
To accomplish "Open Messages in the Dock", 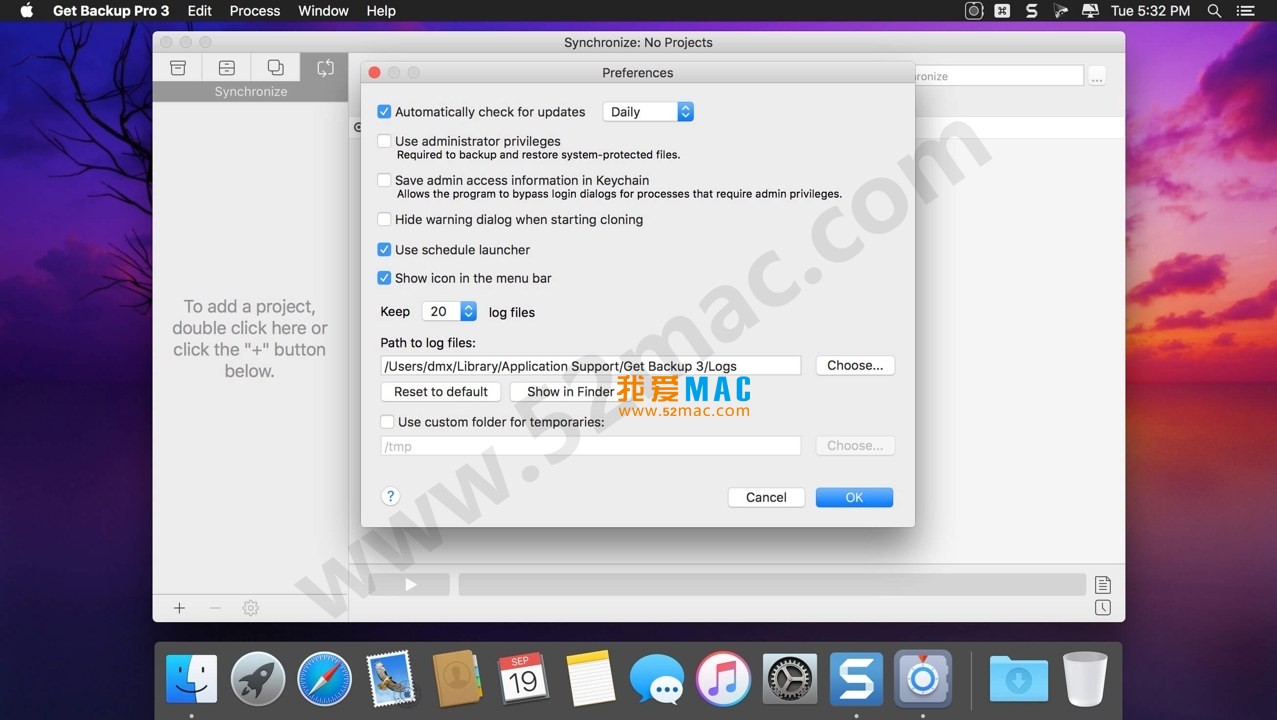I will tap(656, 679).
